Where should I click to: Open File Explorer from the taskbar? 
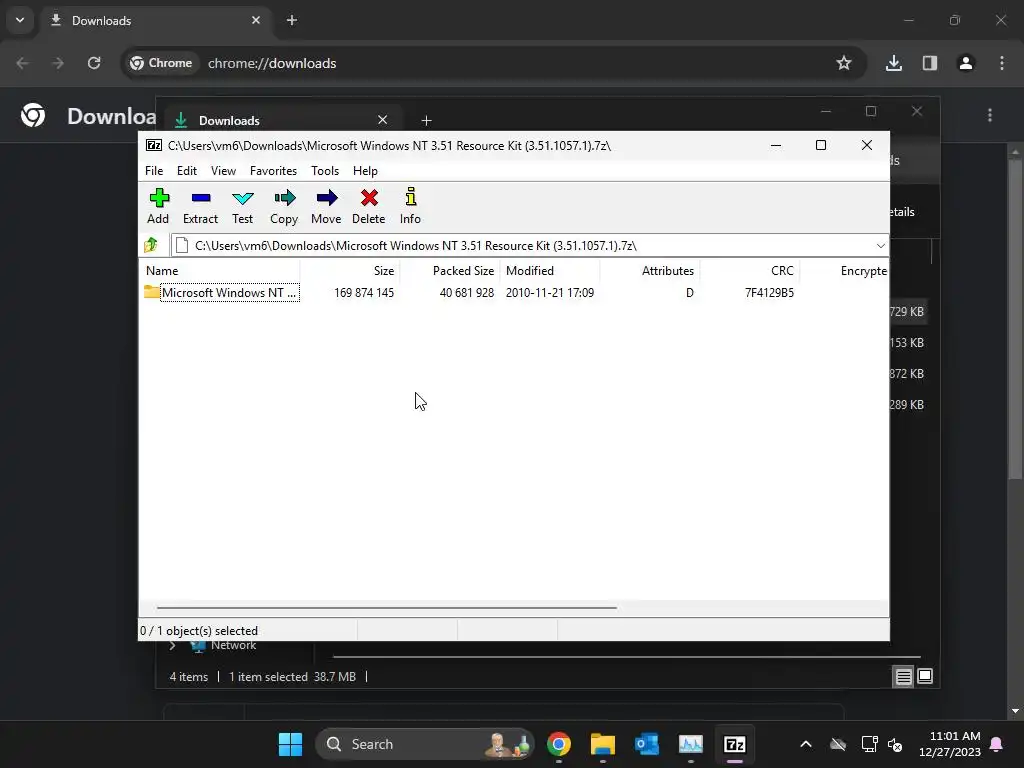tap(603, 744)
